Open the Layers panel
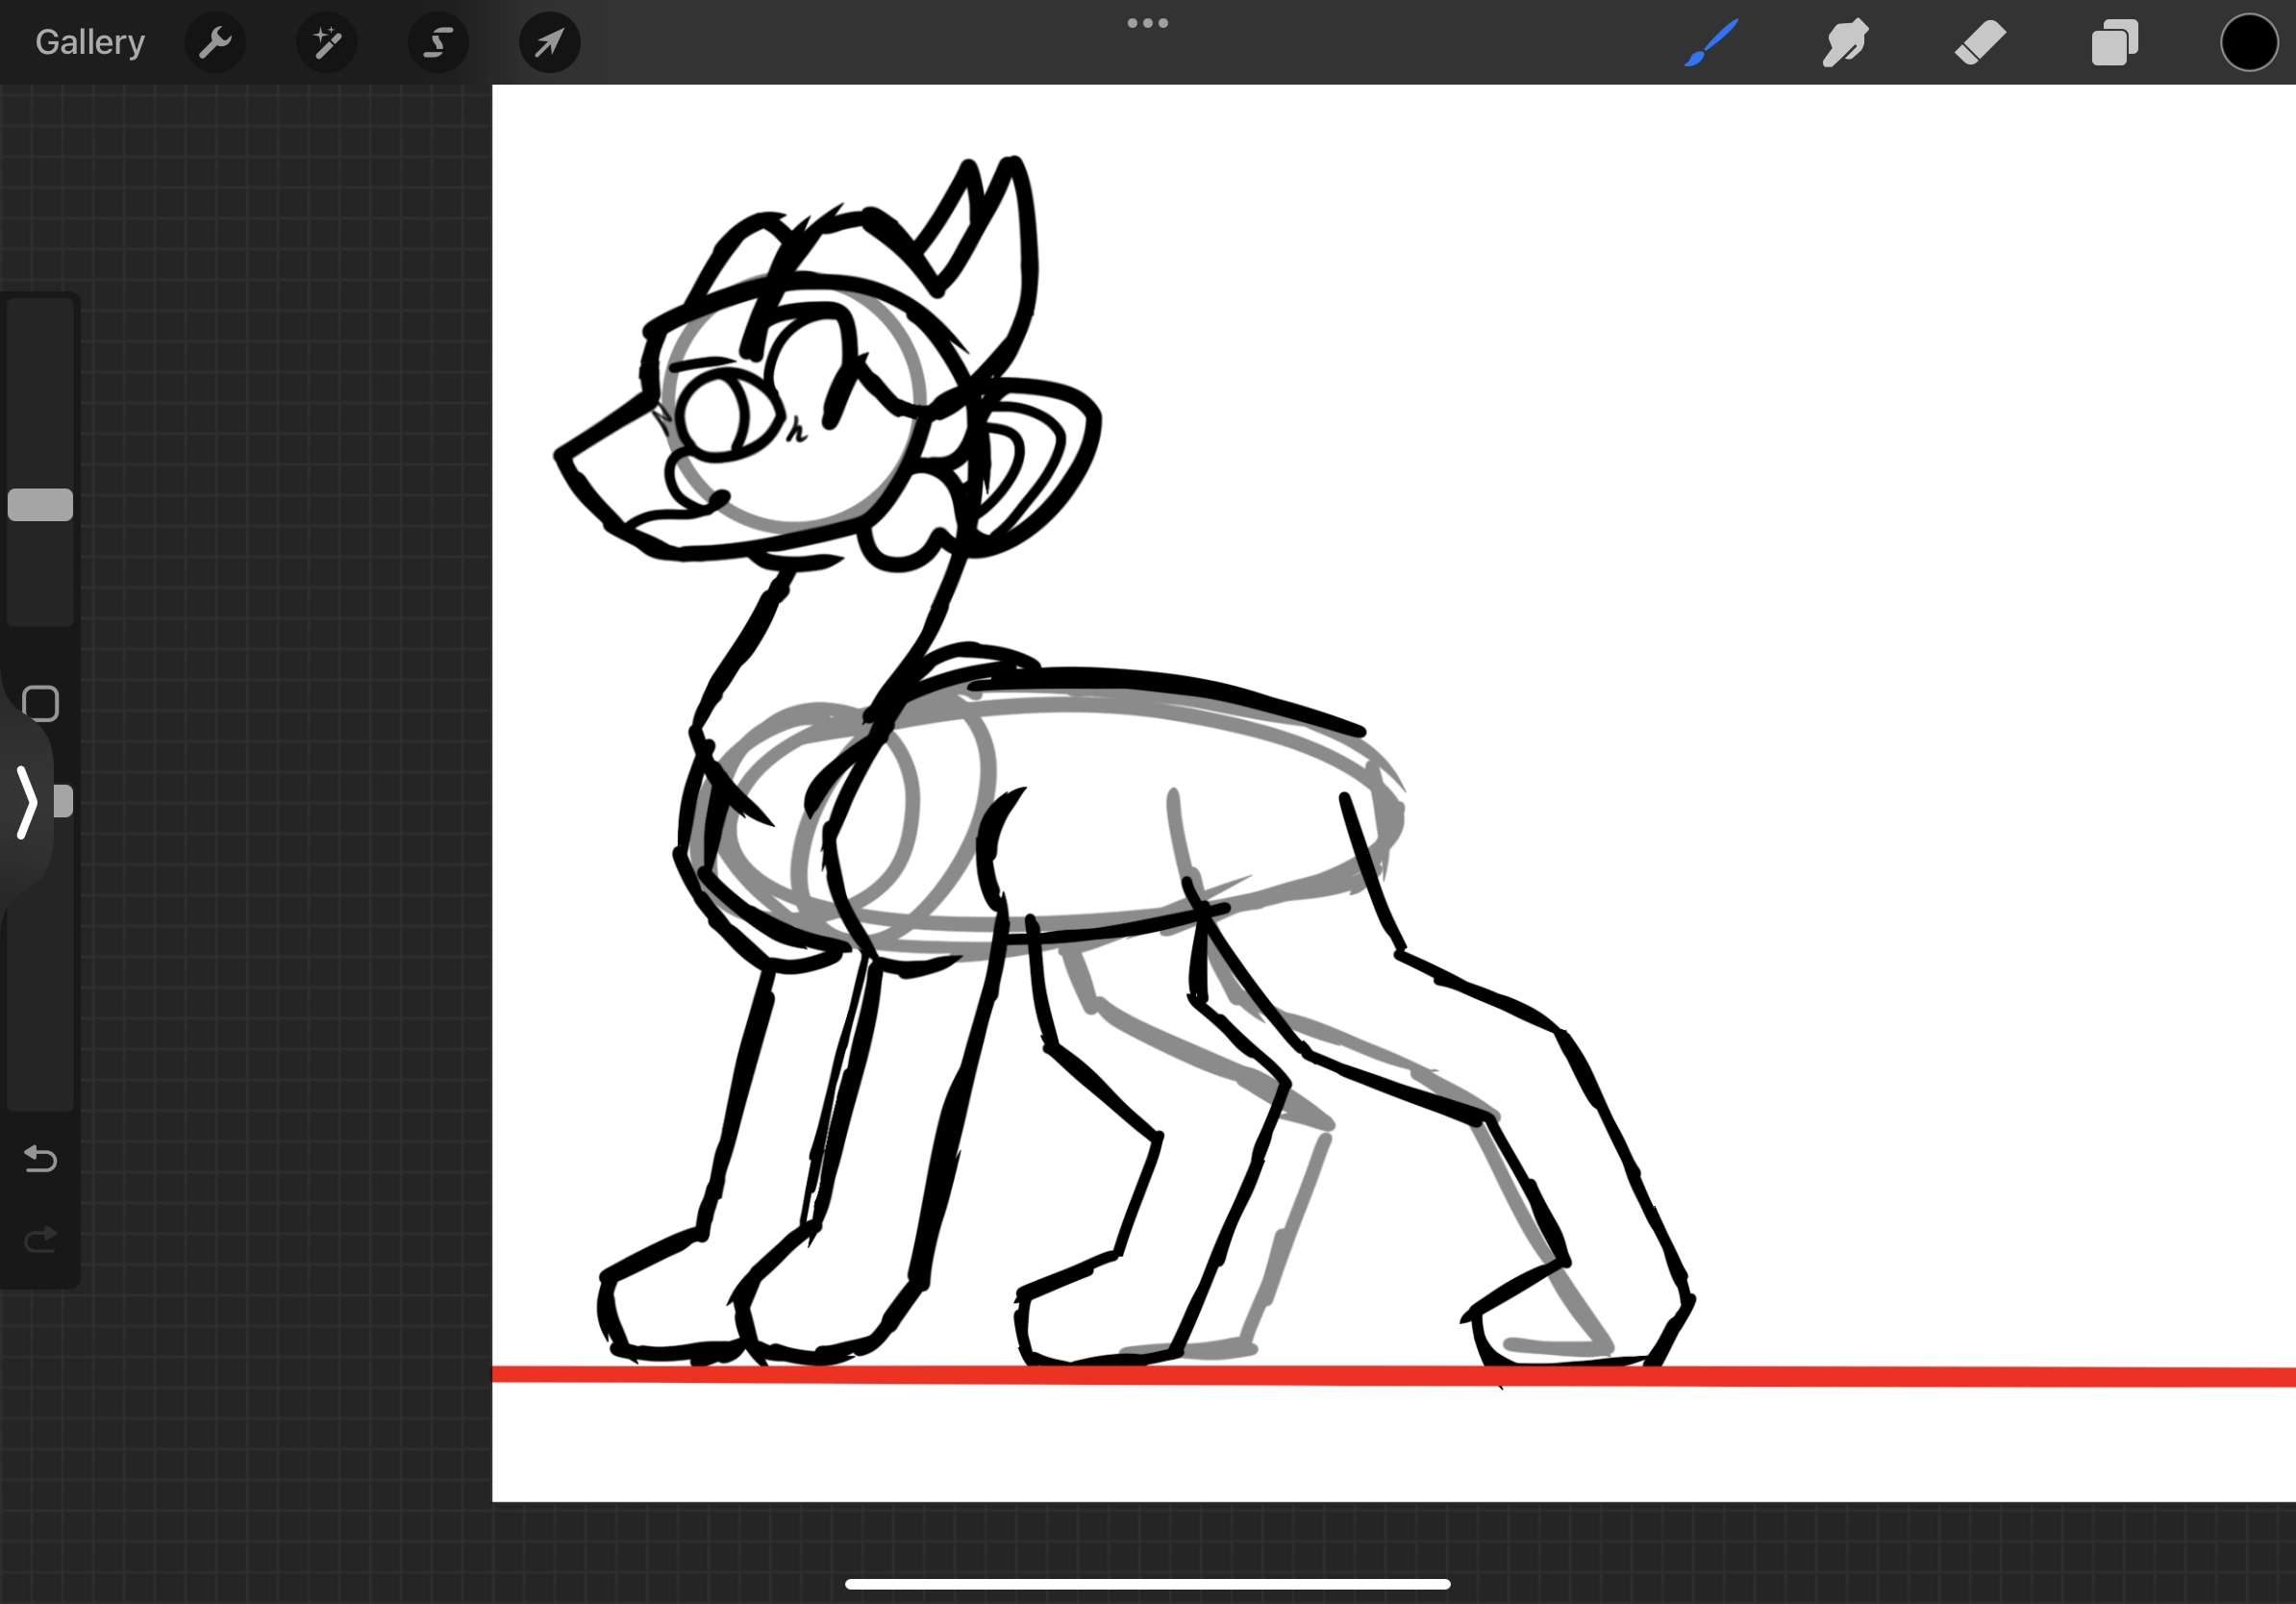 (x=2114, y=42)
